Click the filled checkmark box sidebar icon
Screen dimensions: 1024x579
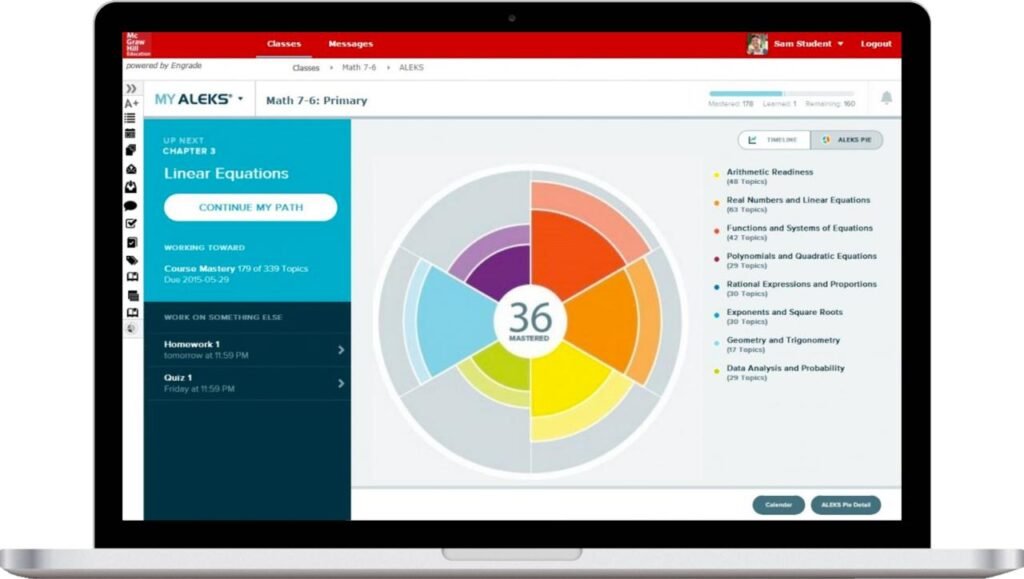[131, 243]
